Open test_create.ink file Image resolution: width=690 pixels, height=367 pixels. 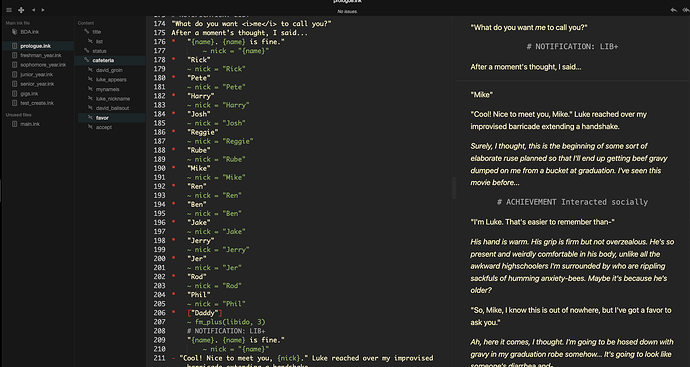tap(37, 103)
